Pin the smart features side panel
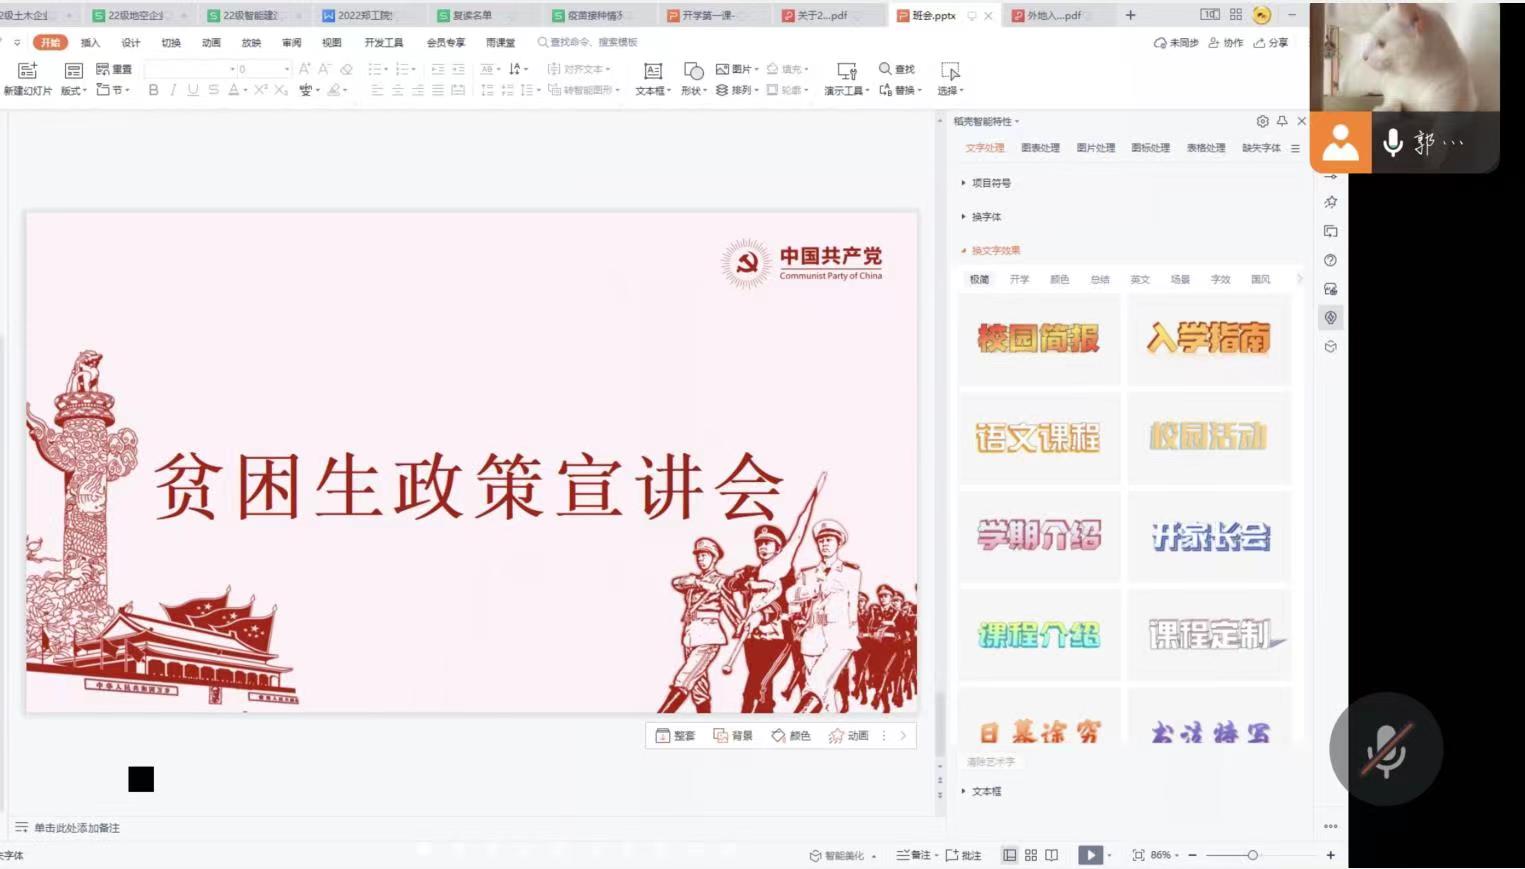The image size is (1525, 869). click(1282, 121)
